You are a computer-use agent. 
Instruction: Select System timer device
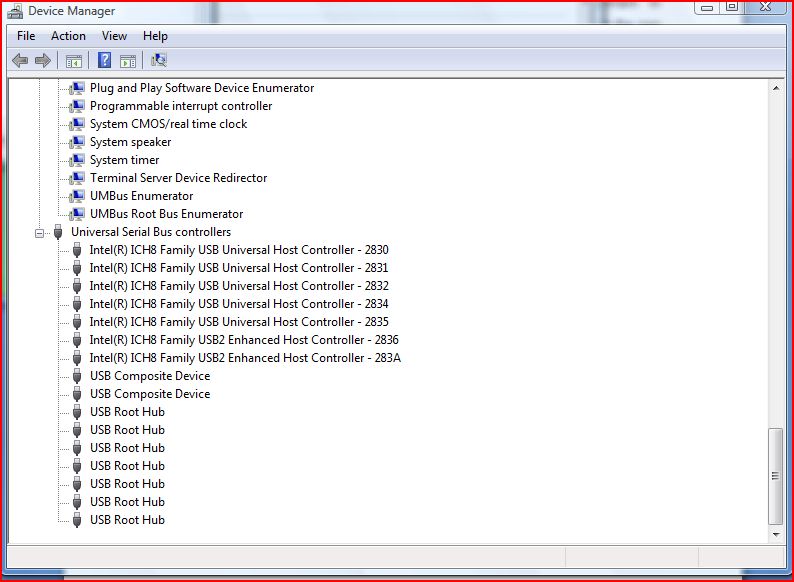click(x=125, y=160)
